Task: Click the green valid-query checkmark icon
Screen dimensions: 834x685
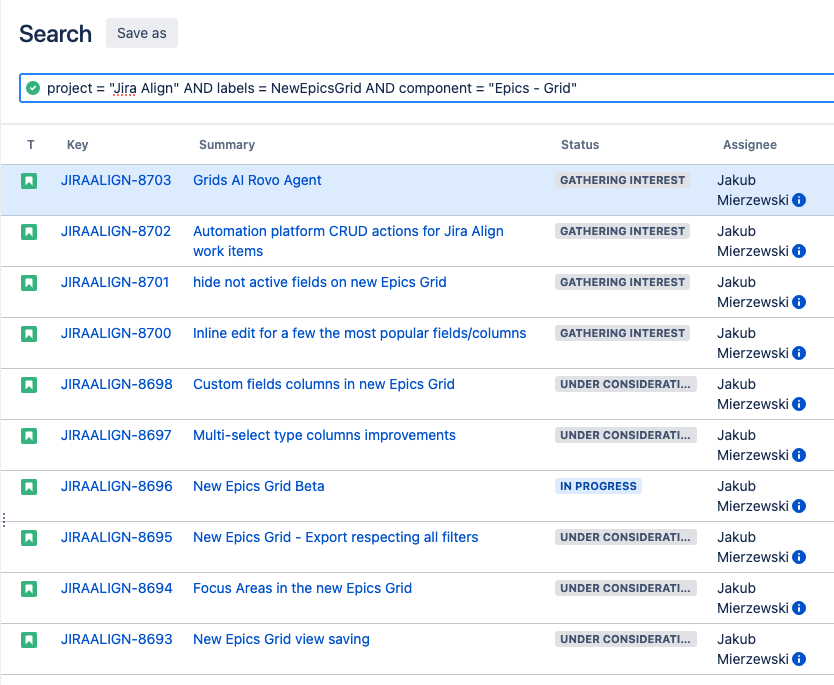Action: [x=33, y=88]
